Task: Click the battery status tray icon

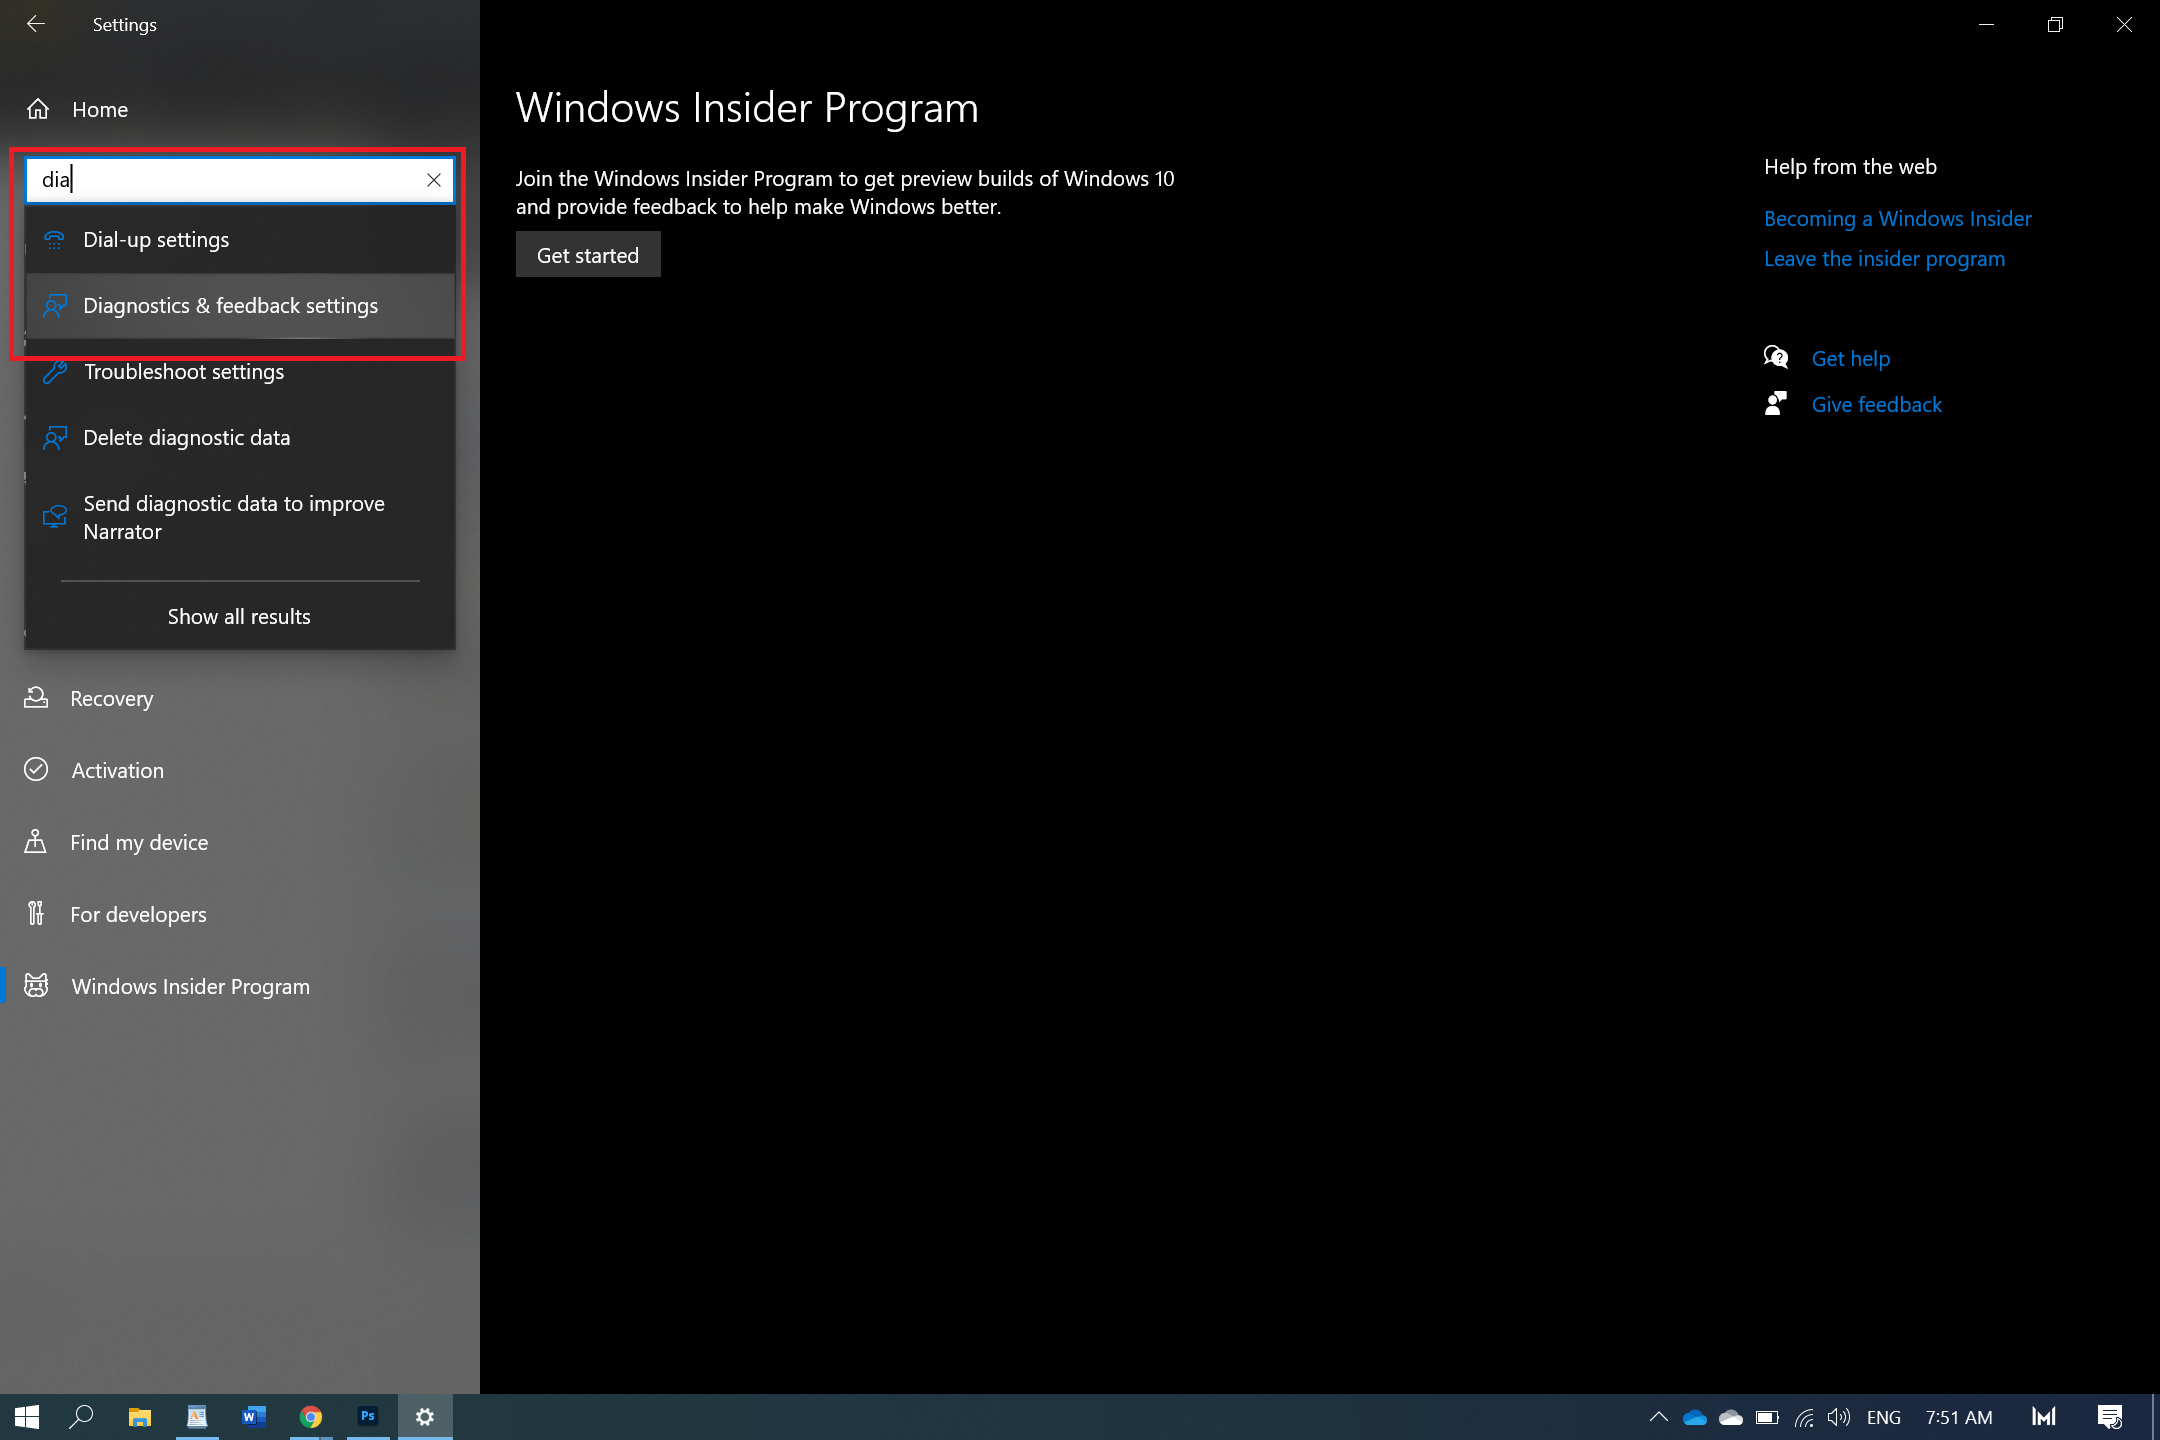Action: pos(1767,1417)
